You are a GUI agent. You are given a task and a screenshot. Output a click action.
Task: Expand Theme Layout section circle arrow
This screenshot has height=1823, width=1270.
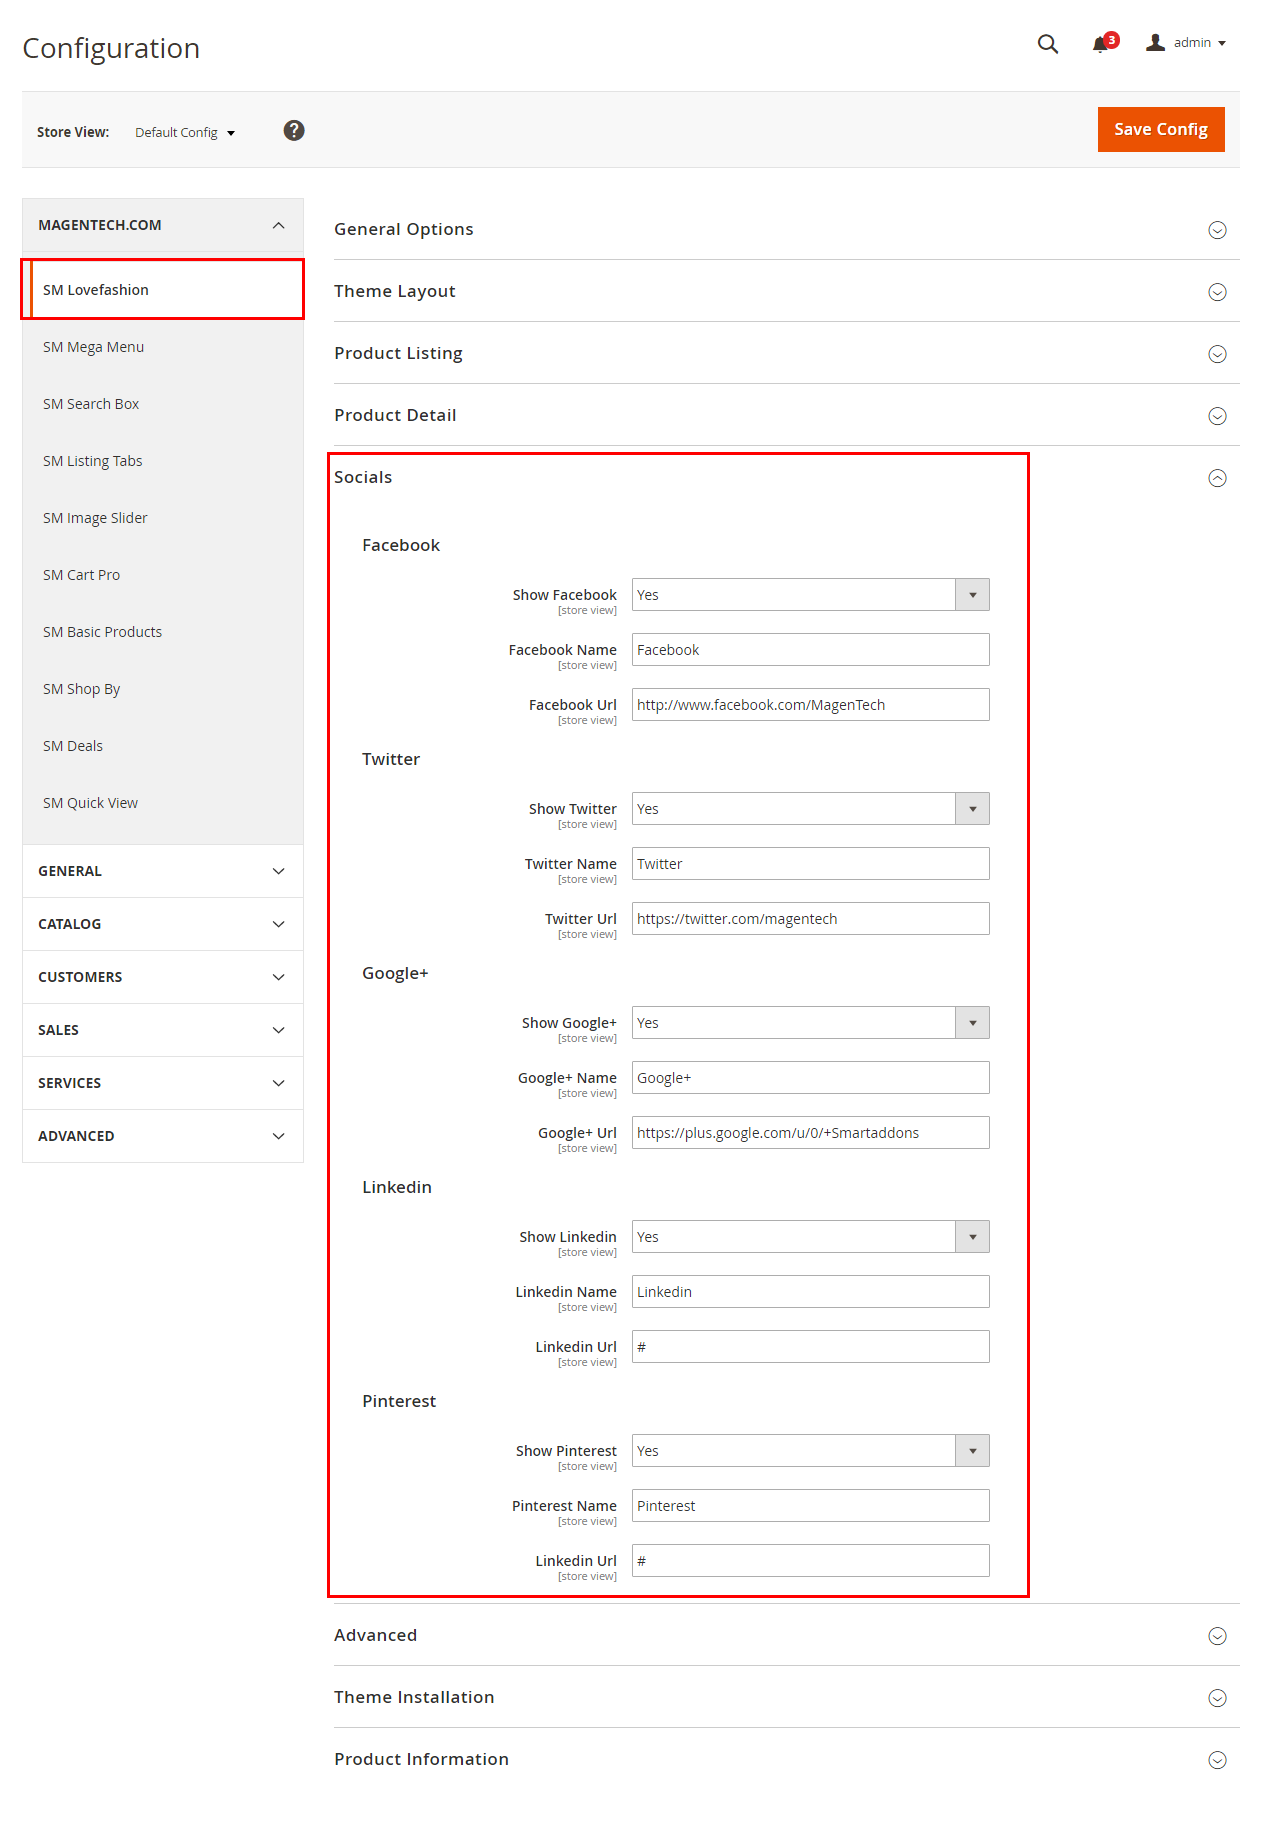click(x=1217, y=292)
